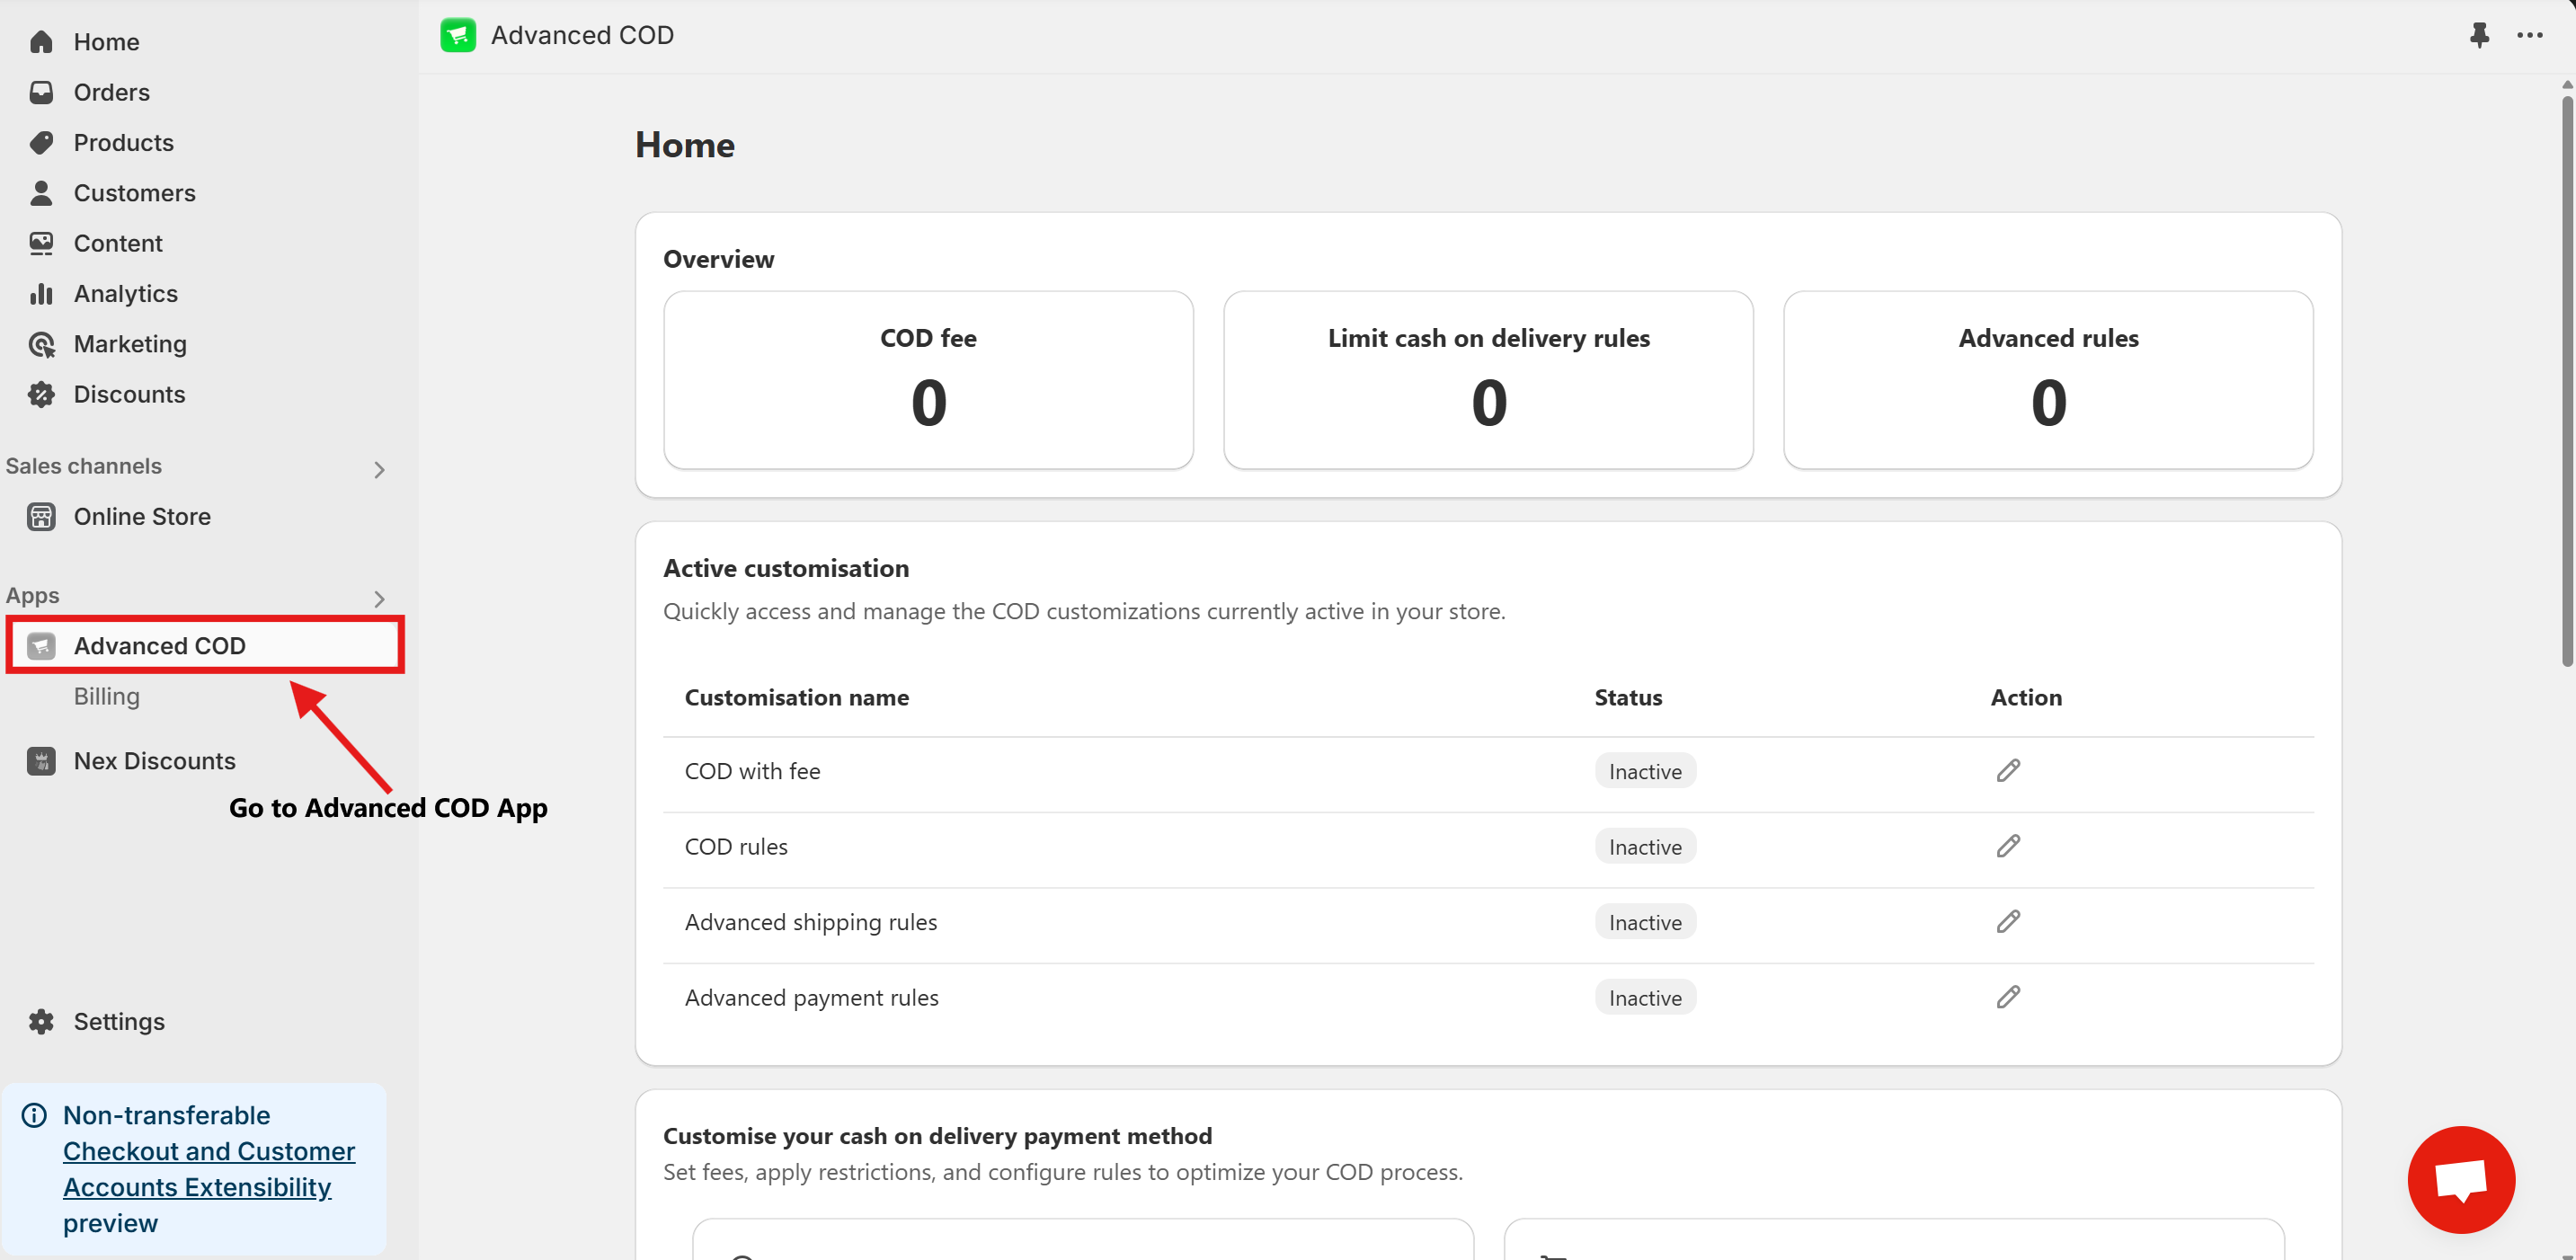Screen dimensions: 2576x1260
Task: Open the Nex Discounts app
Action: point(153,761)
